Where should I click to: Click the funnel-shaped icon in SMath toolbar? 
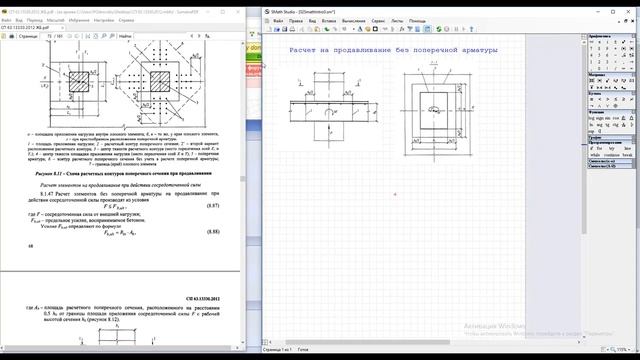click(x=410, y=29)
